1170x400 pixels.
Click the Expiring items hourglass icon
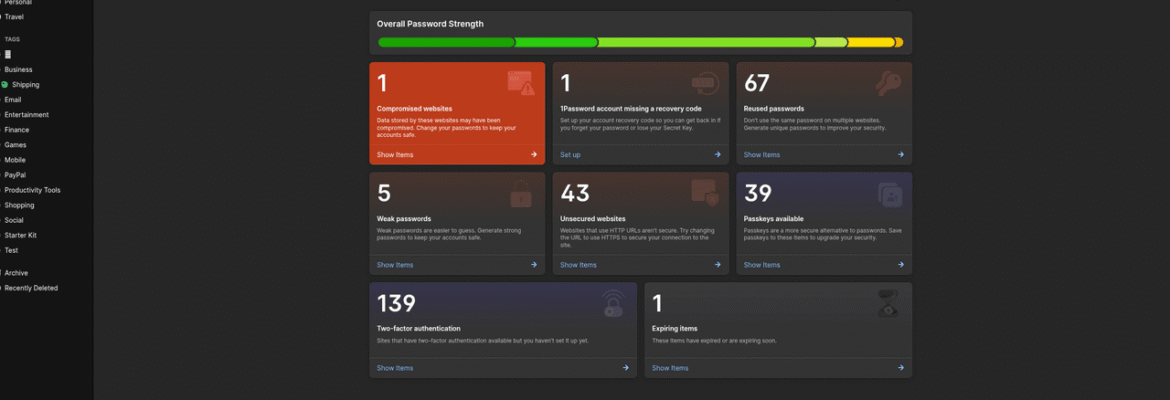point(887,304)
